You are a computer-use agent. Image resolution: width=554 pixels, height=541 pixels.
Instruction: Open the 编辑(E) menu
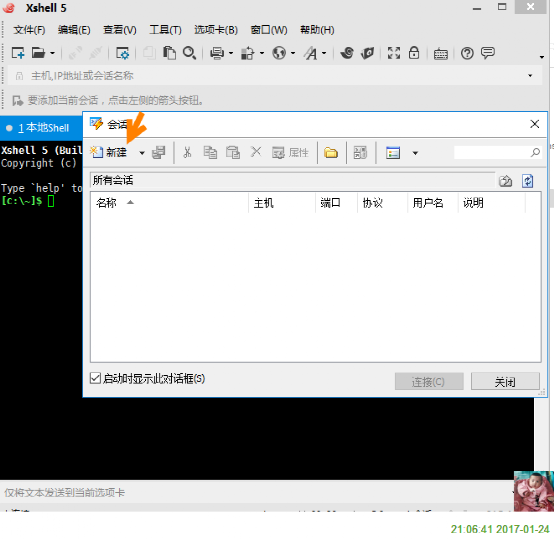click(x=74, y=30)
